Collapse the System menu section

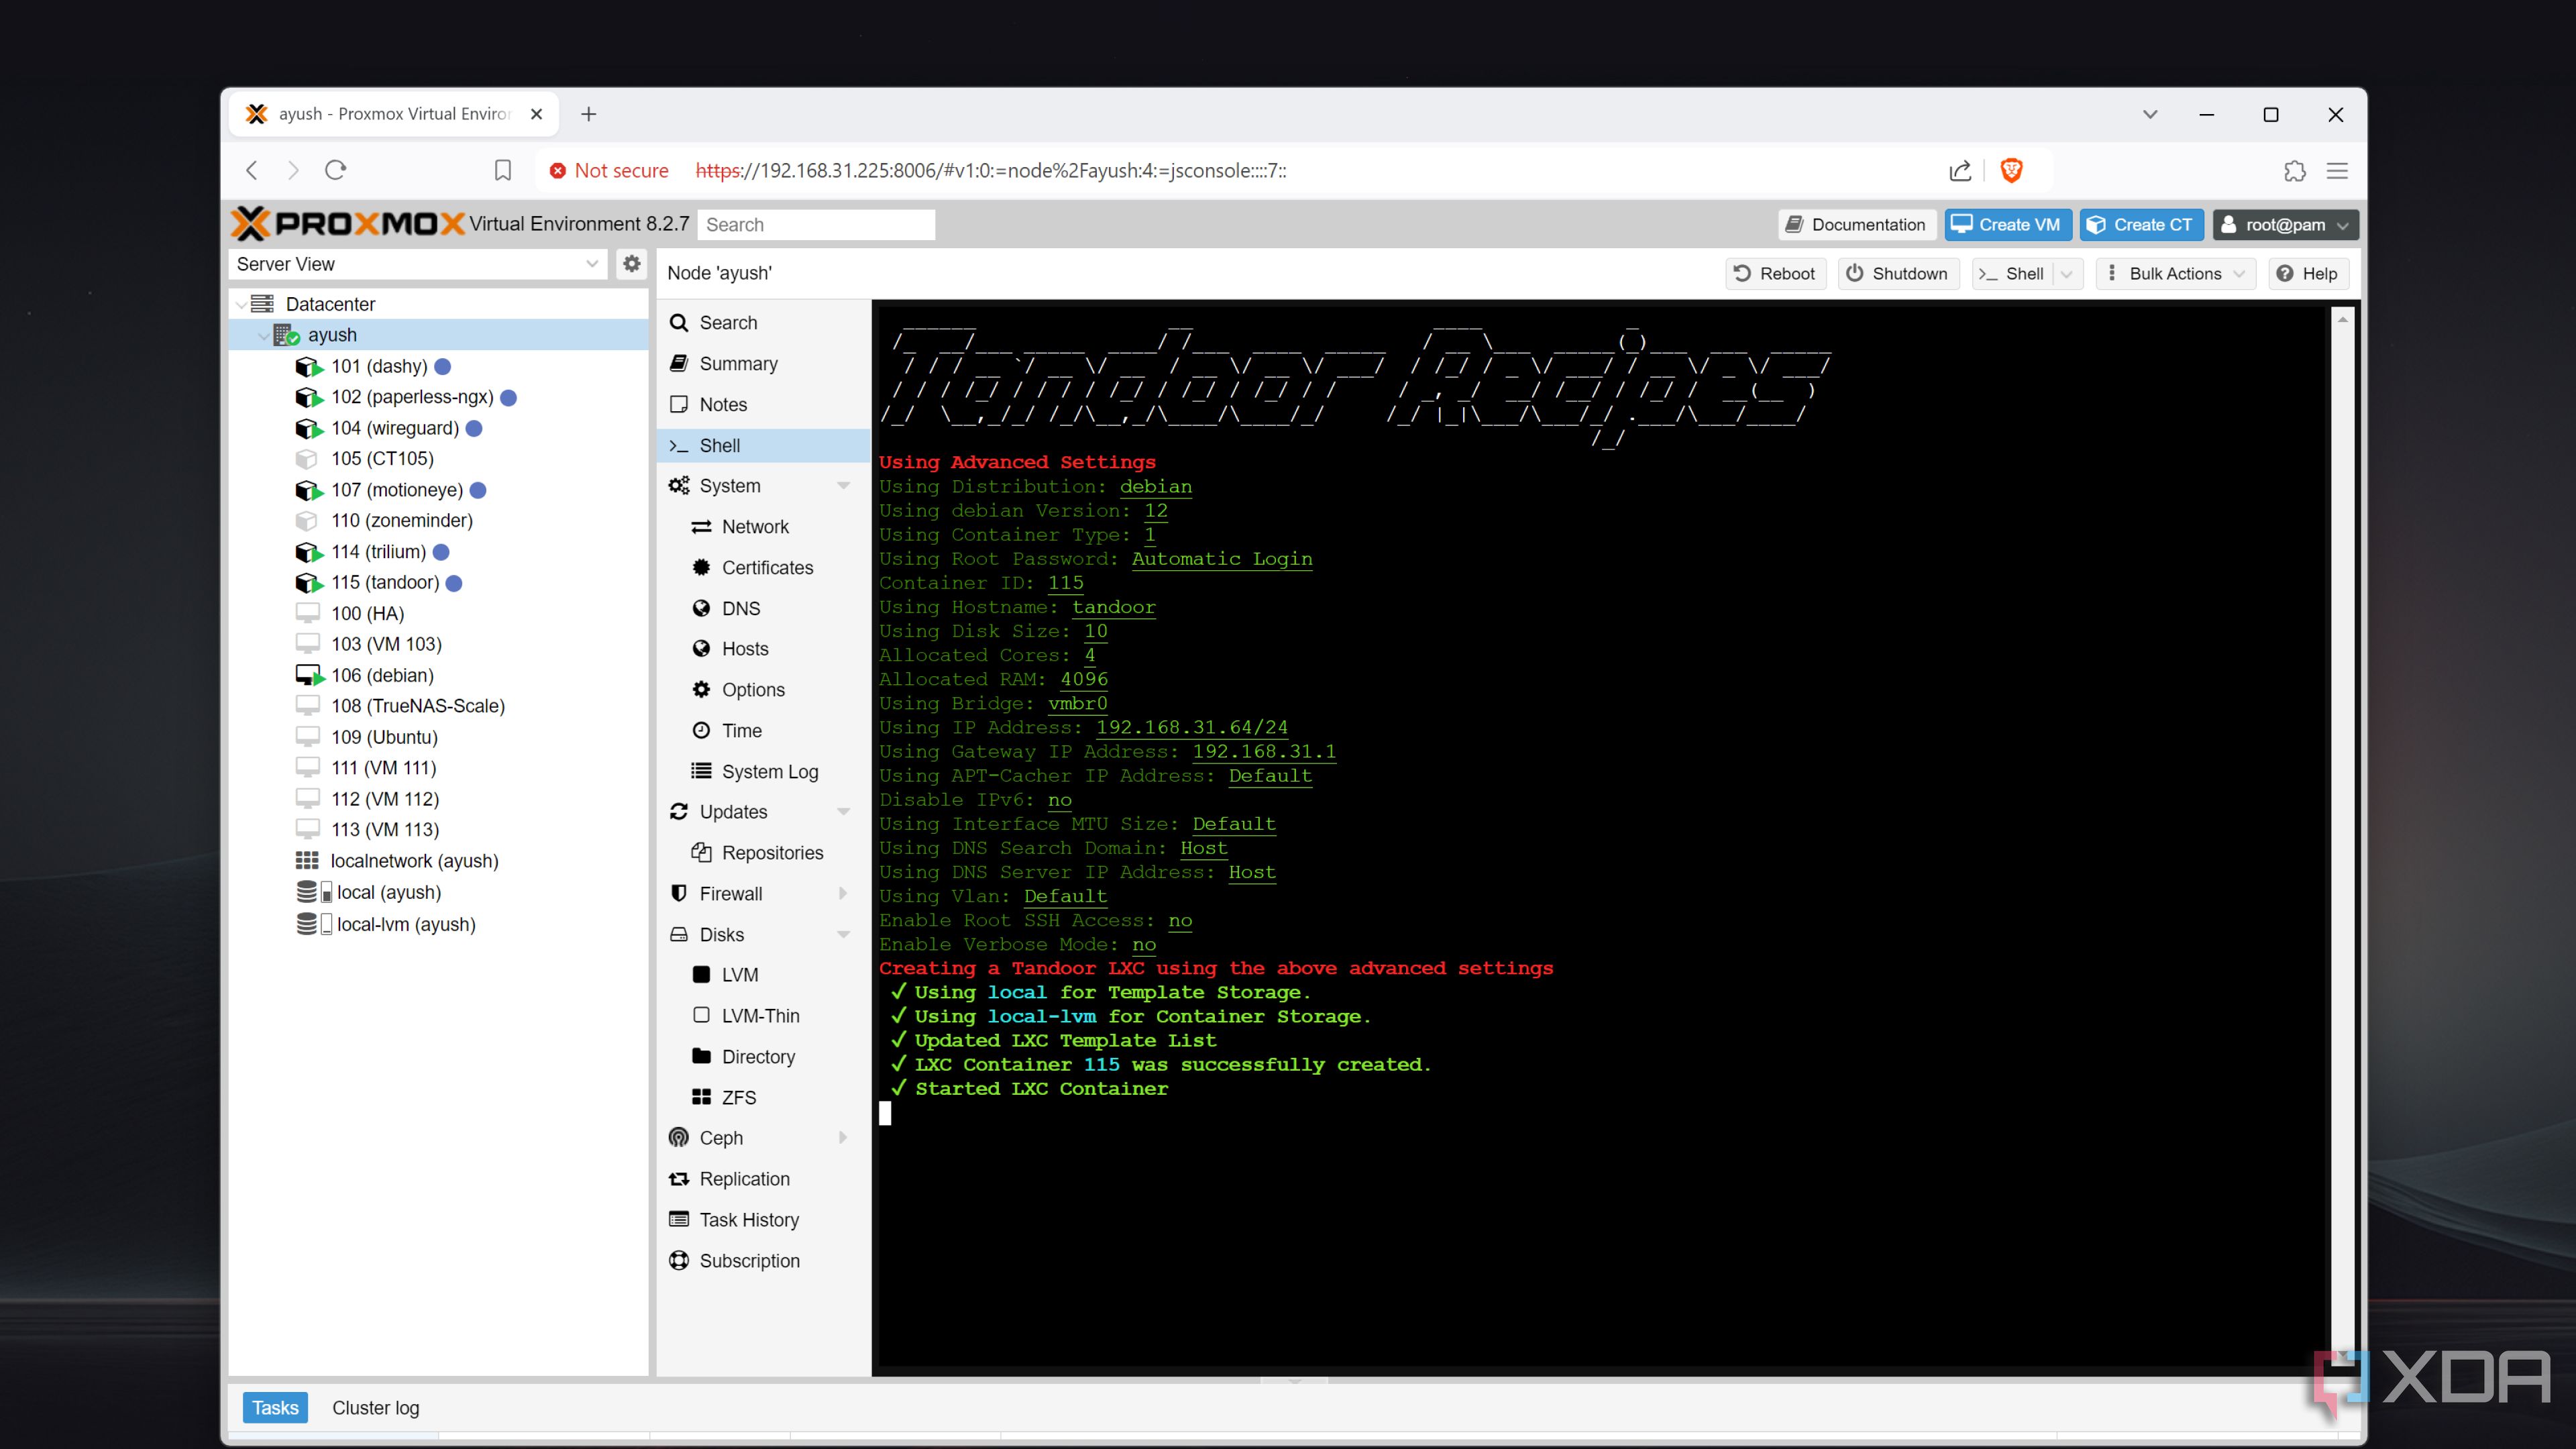pyautogui.click(x=843, y=486)
